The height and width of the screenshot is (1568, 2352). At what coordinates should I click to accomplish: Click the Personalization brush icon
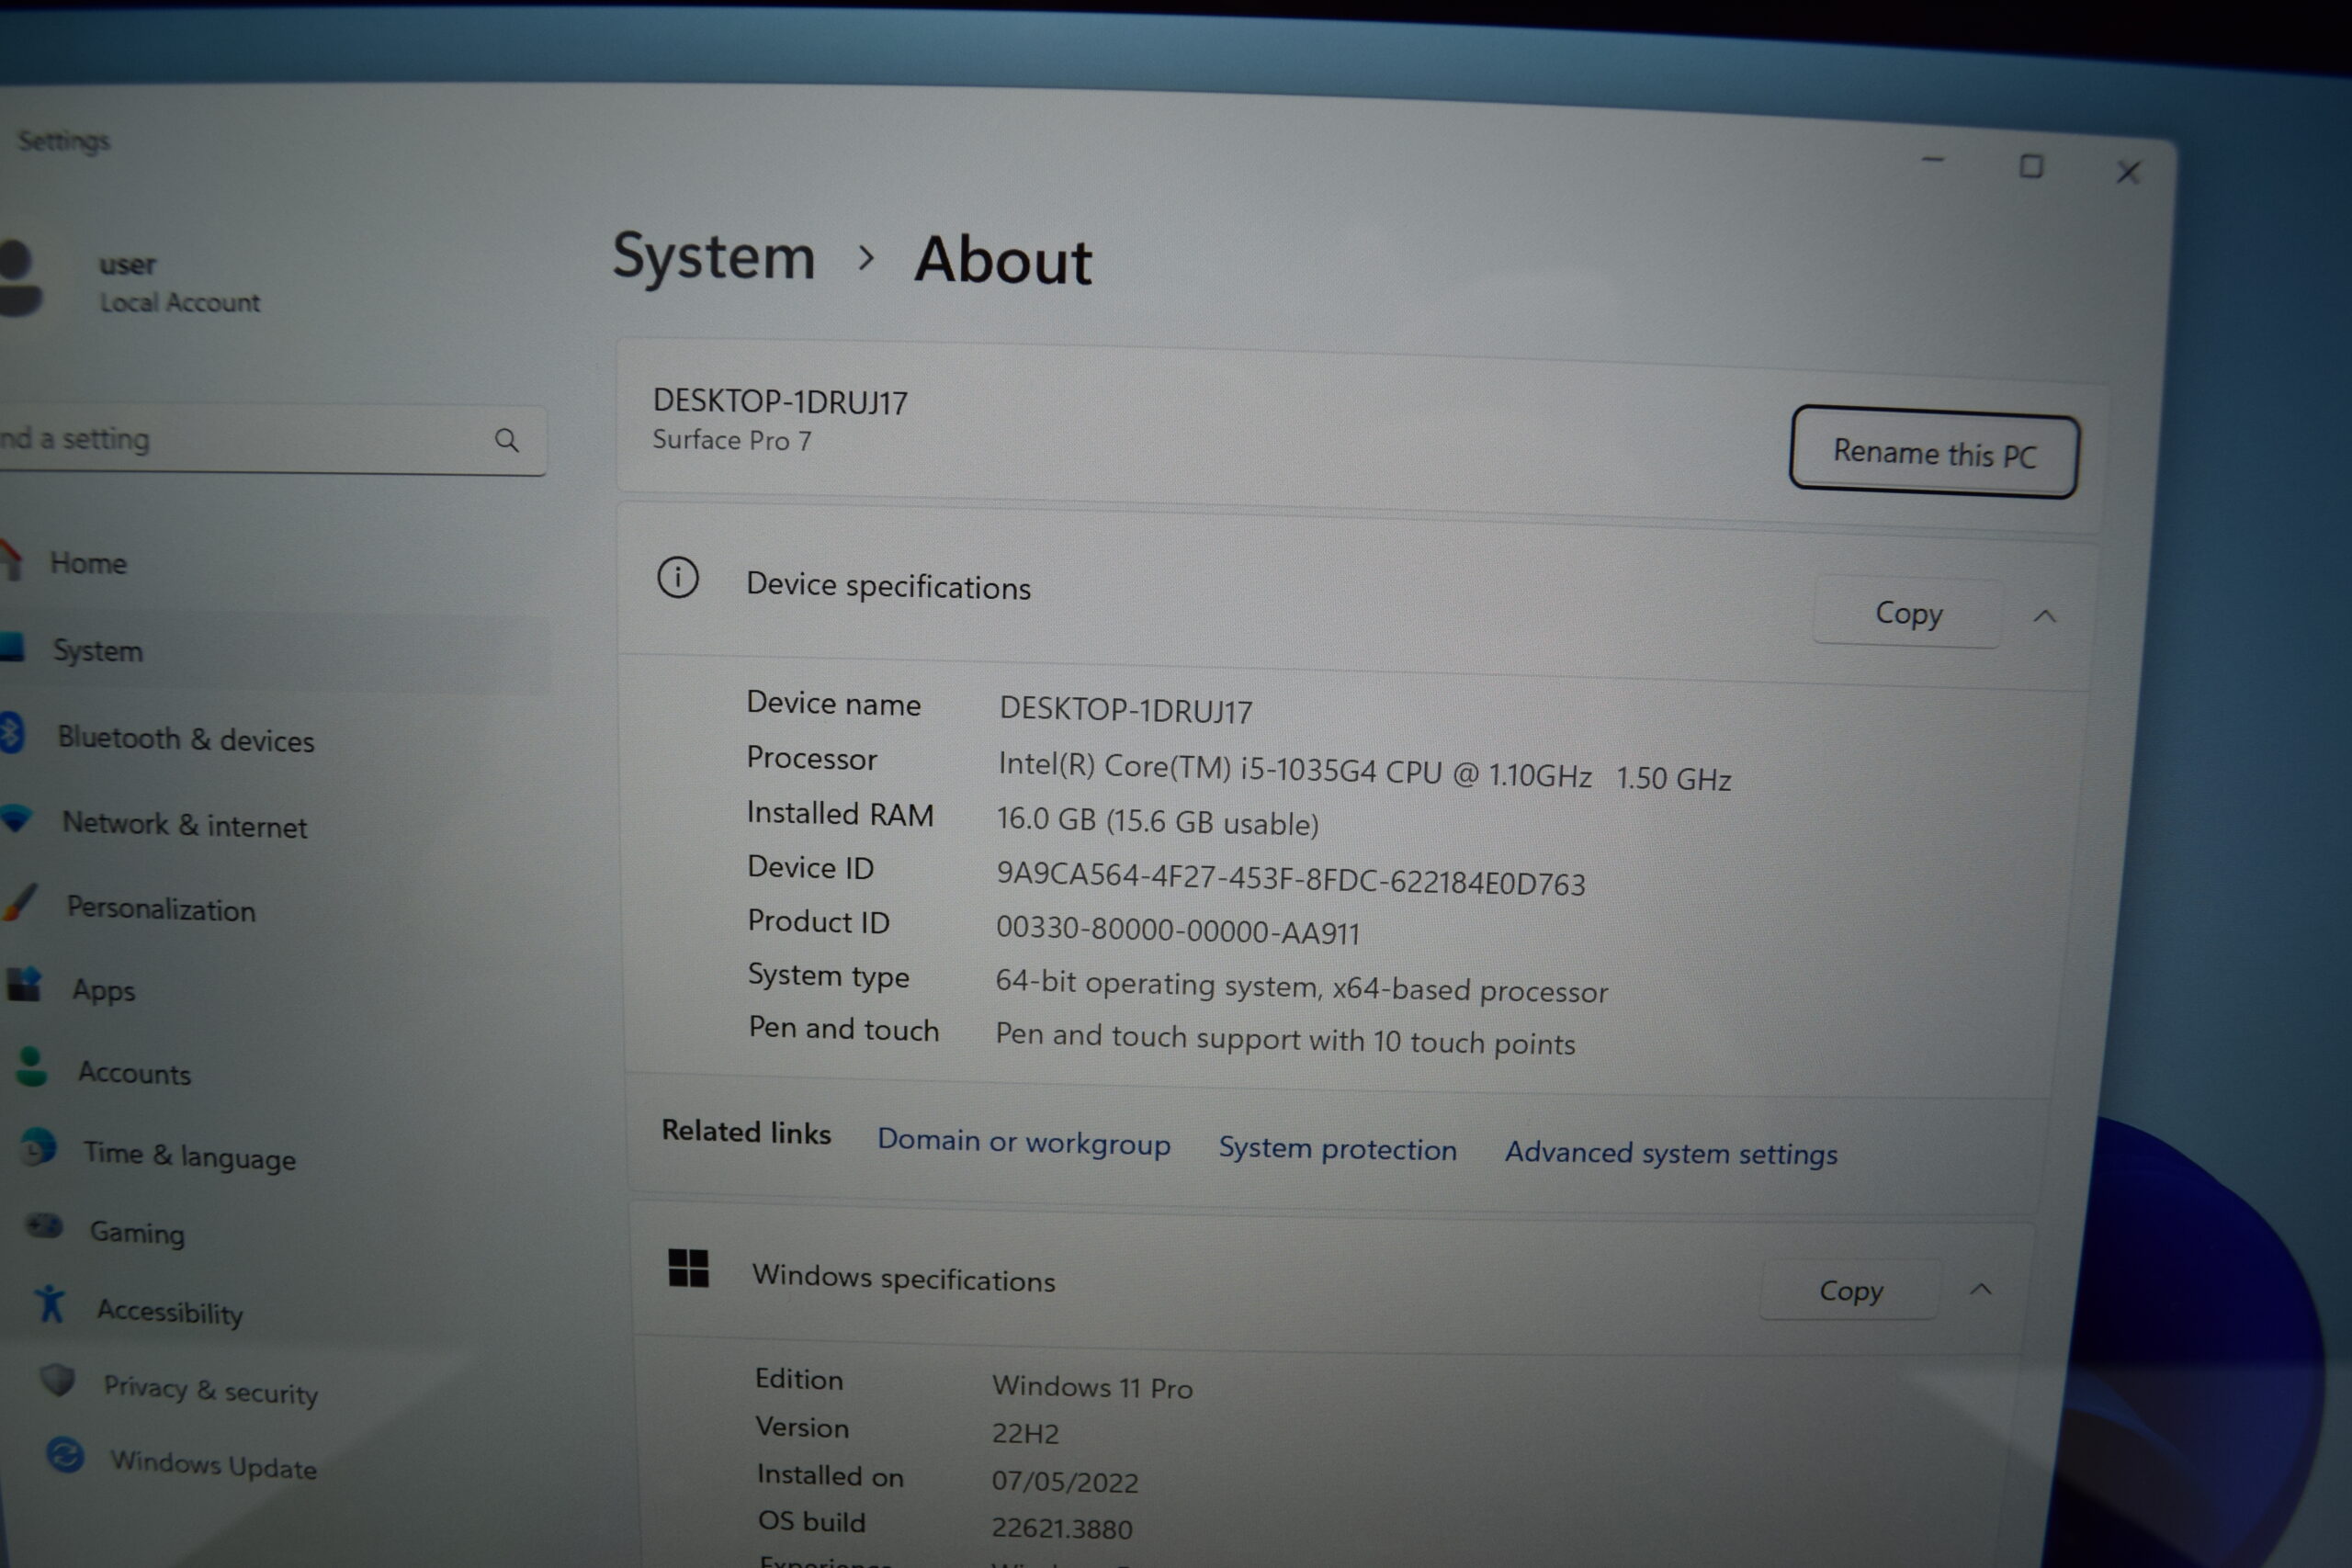tap(20, 903)
